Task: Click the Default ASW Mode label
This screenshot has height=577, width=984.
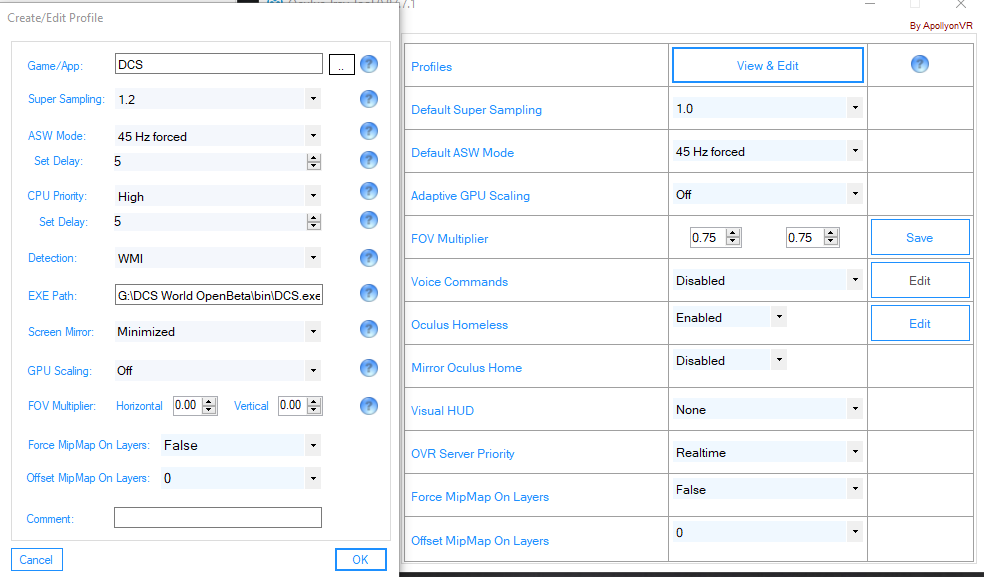Action: tap(463, 153)
